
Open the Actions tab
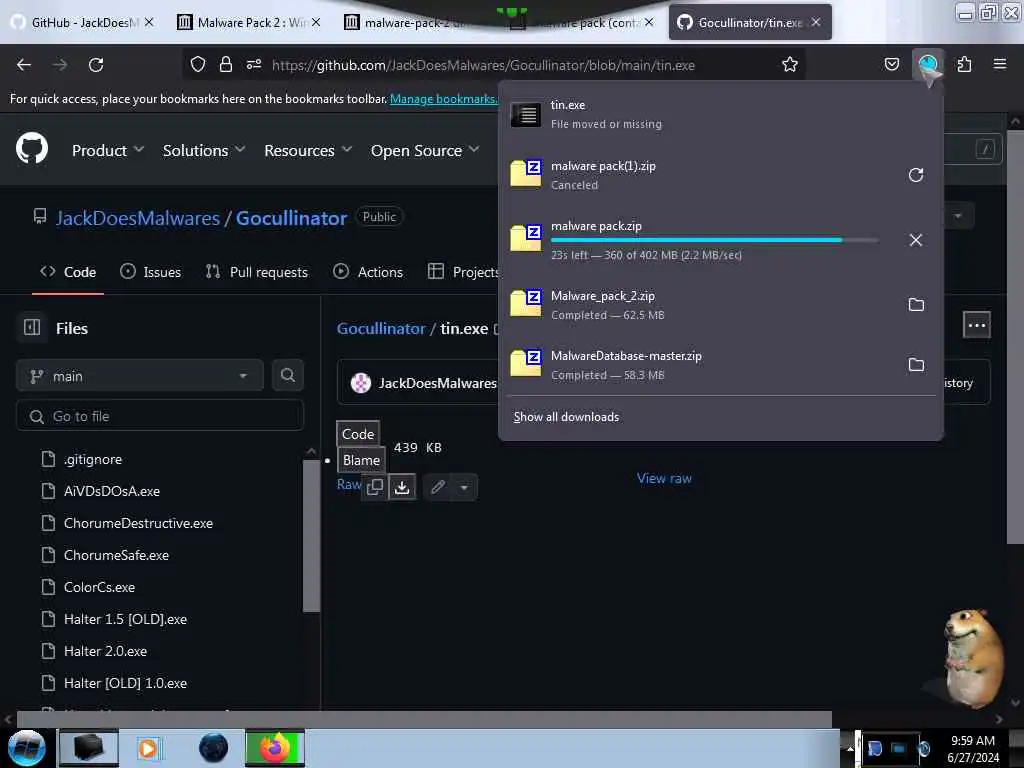(x=368, y=272)
